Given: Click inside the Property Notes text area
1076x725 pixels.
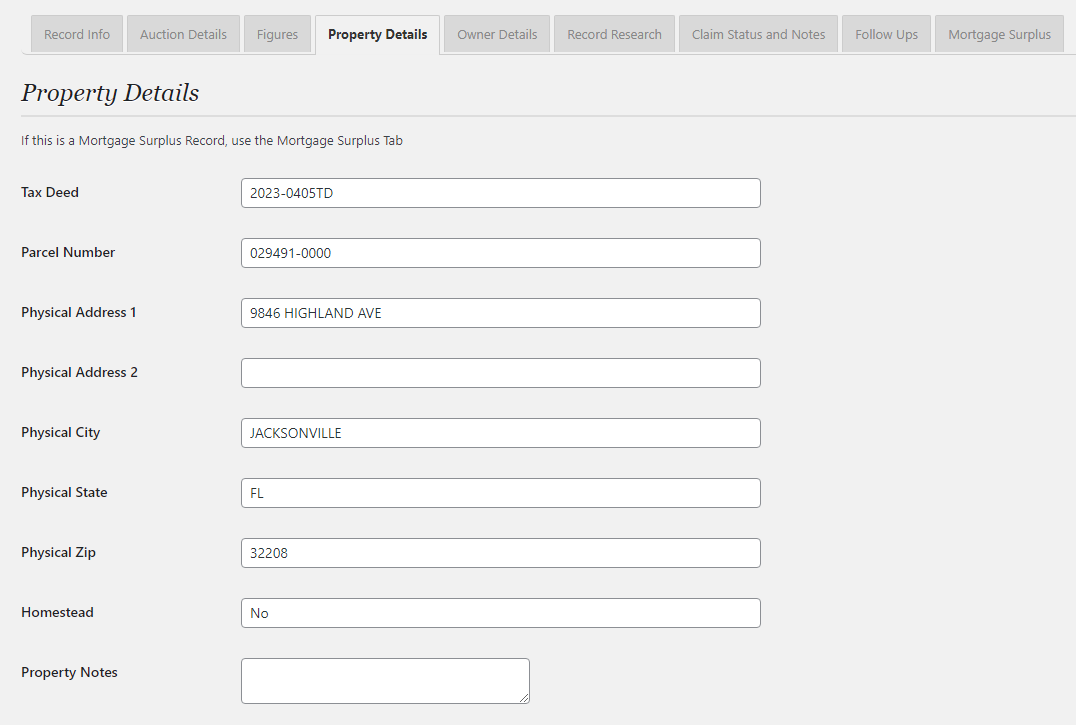Looking at the screenshot, I should point(385,680).
